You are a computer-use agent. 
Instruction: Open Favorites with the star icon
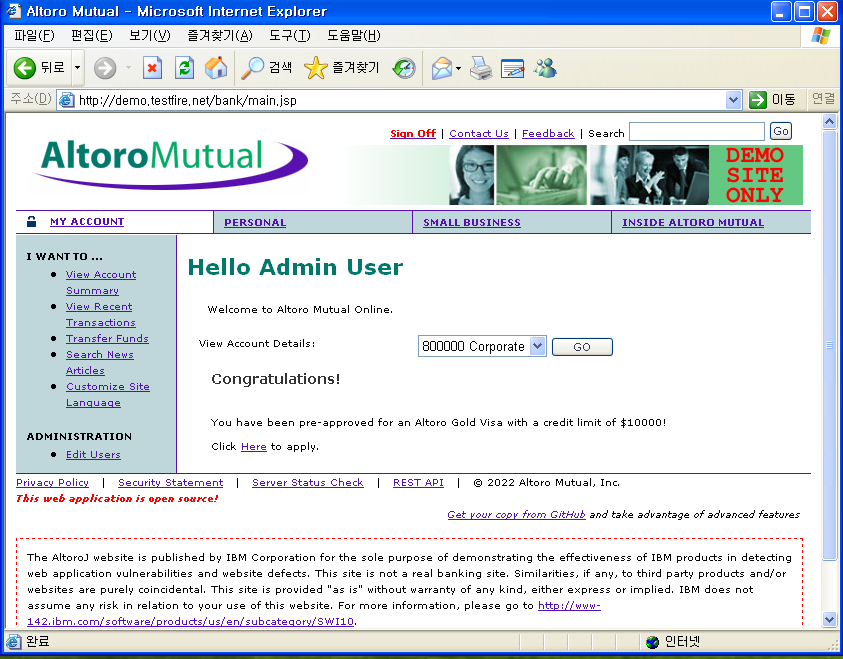(341, 68)
